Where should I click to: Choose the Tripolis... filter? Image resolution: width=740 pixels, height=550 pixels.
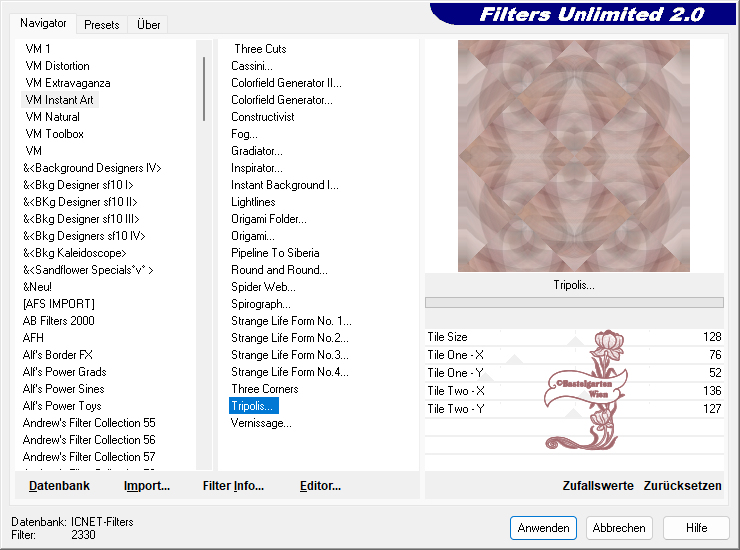253,406
